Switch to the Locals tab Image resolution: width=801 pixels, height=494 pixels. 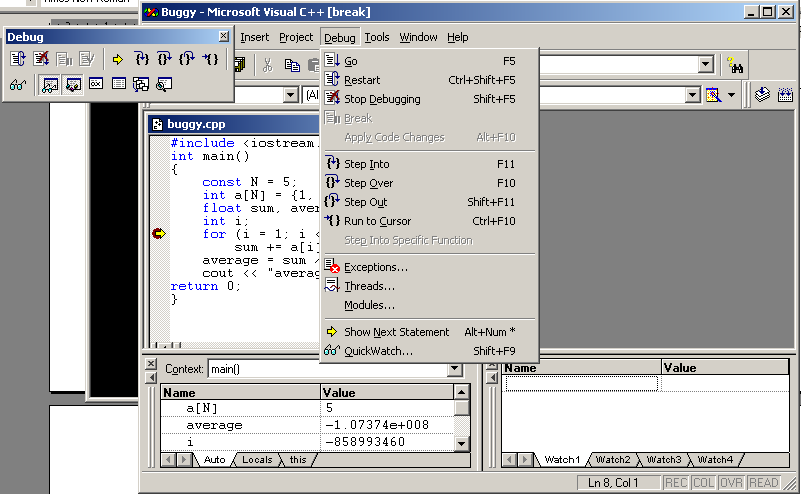click(x=257, y=460)
